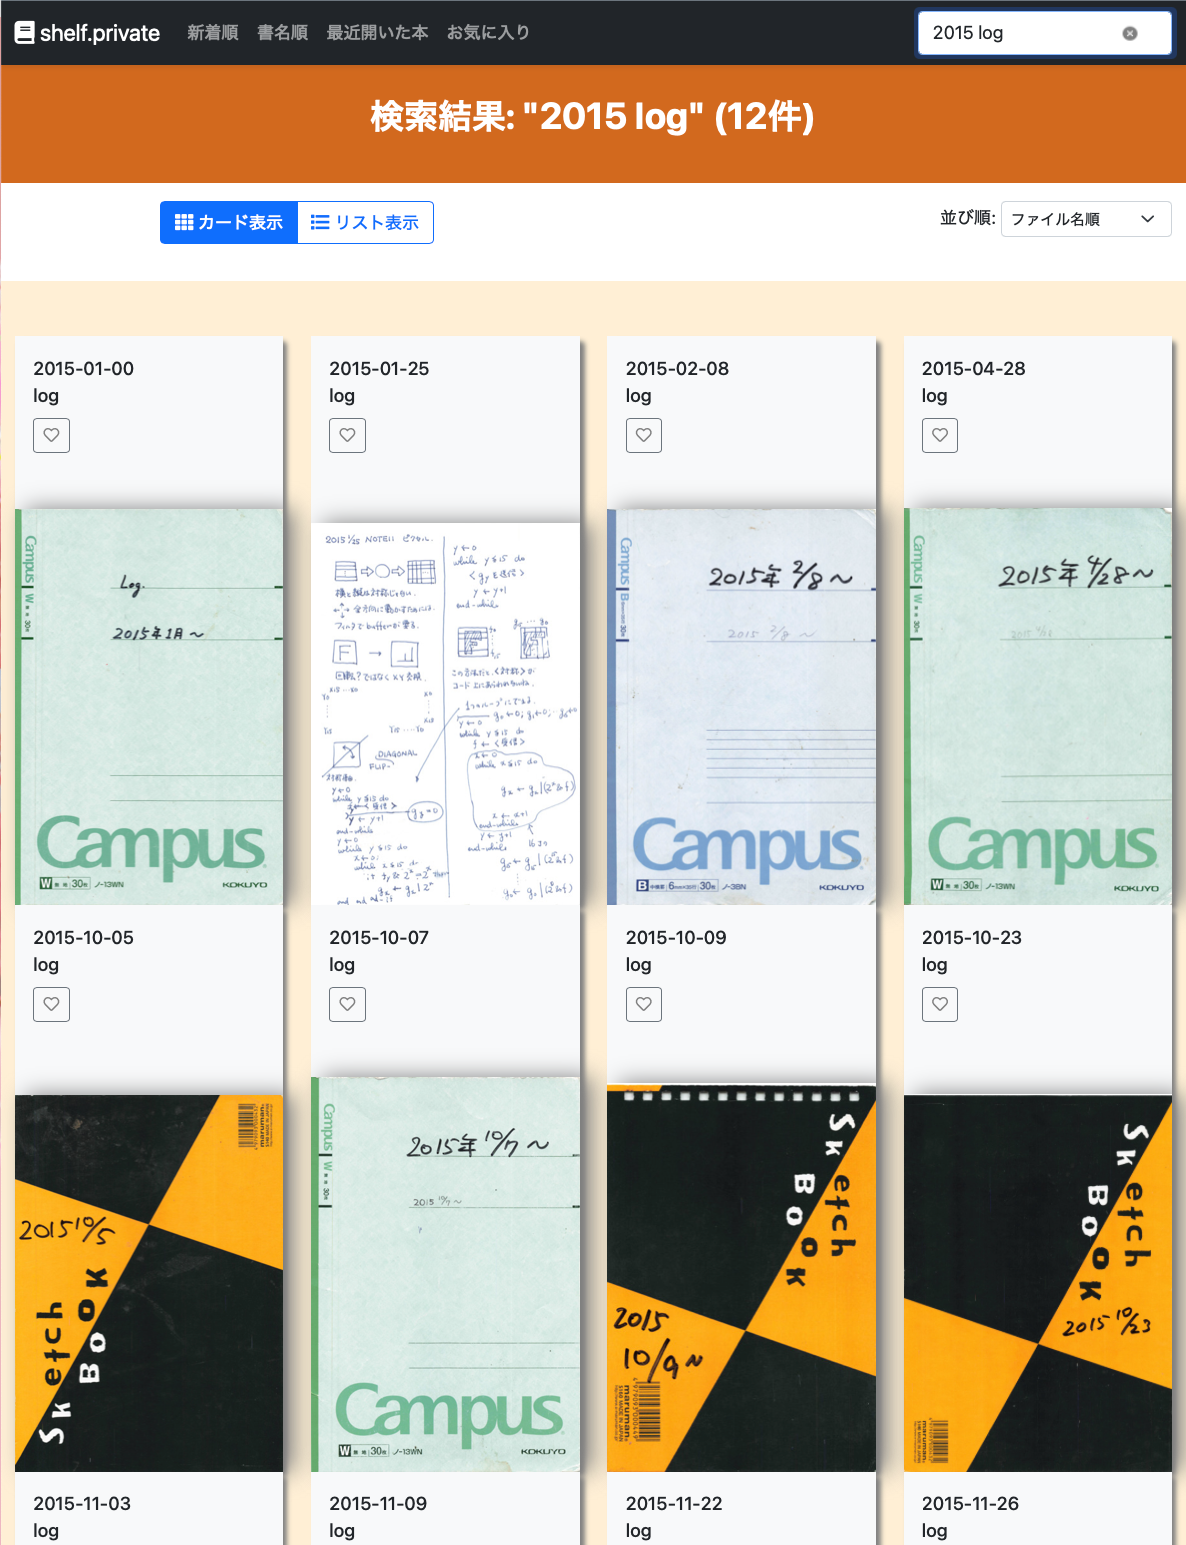Image resolution: width=1186 pixels, height=1545 pixels.
Task: Click the title "2015-11-26"
Action: [x=970, y=1503]
